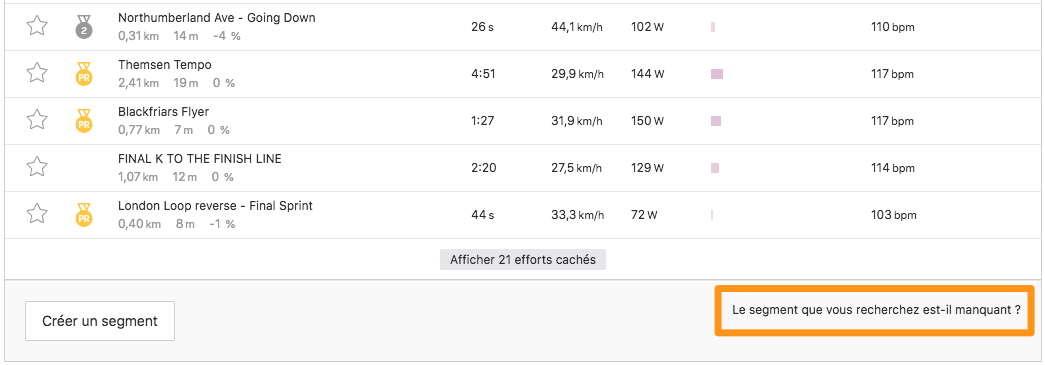Open the Themsen Tempo segment details

165,65
